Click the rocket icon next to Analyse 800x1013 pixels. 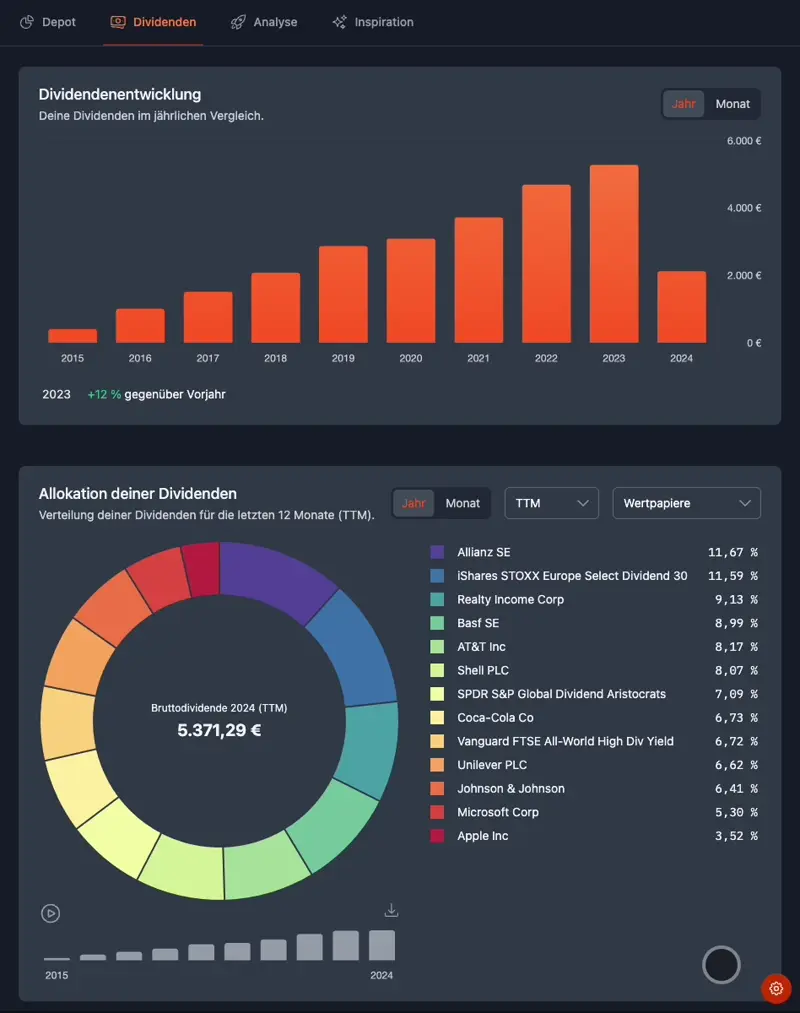point(238,22)
